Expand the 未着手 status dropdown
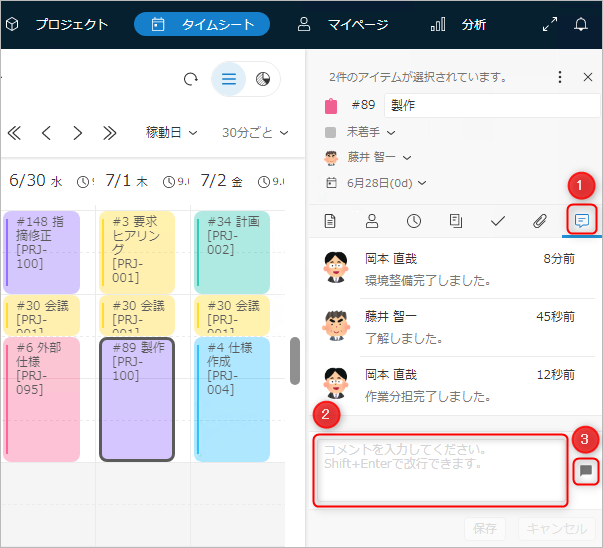Image resolution: width=603 pixels, height=548 pixels. pyautogui.click(x=370, y=131)
